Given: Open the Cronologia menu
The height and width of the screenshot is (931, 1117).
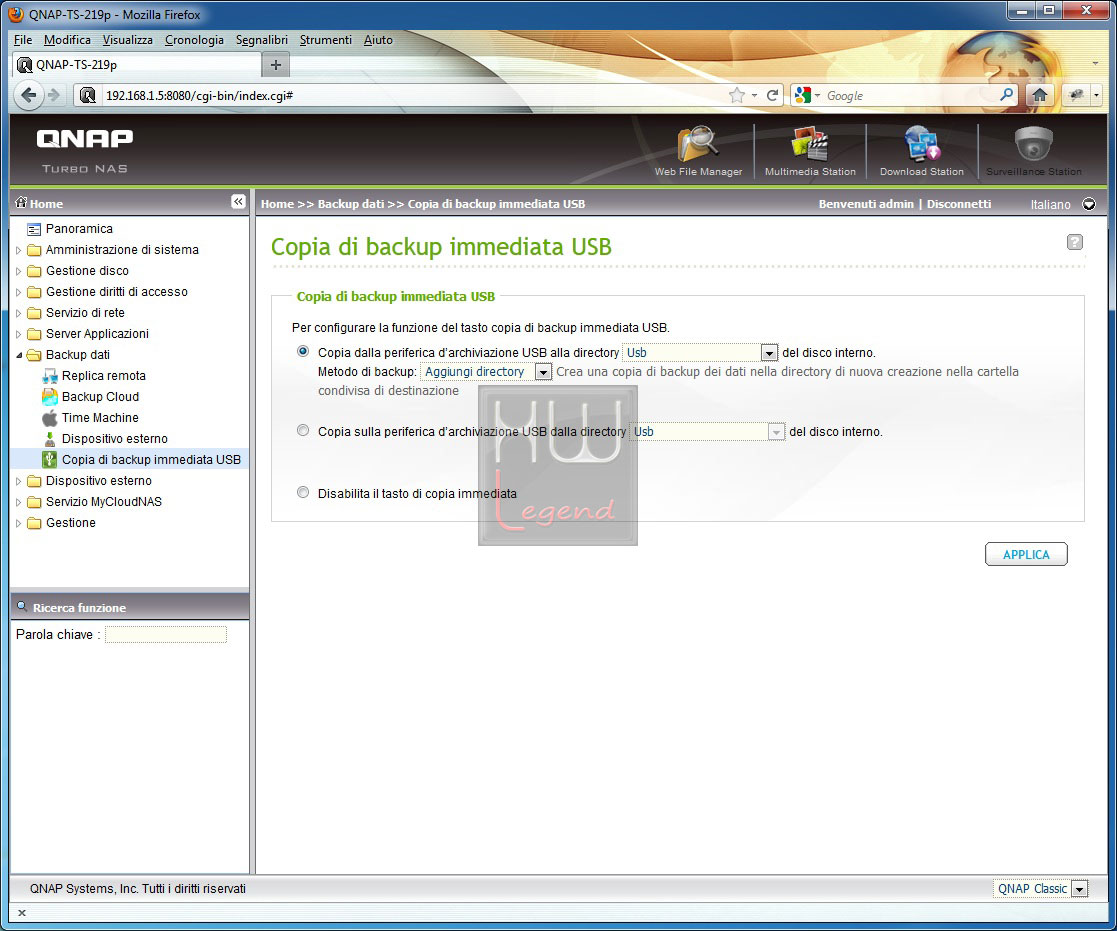Looking at the screenshot, I should click(194, 40).
